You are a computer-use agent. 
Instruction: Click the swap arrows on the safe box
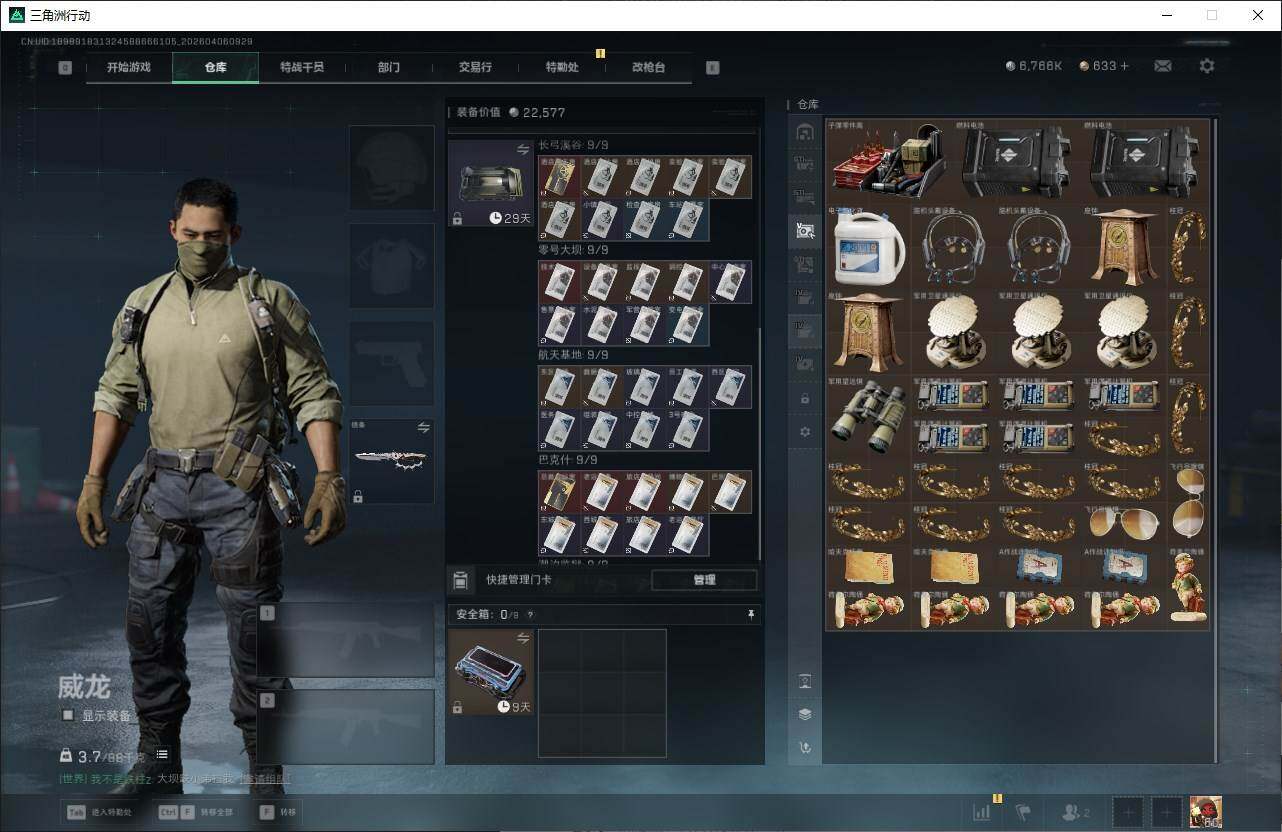tap(523, 638)
